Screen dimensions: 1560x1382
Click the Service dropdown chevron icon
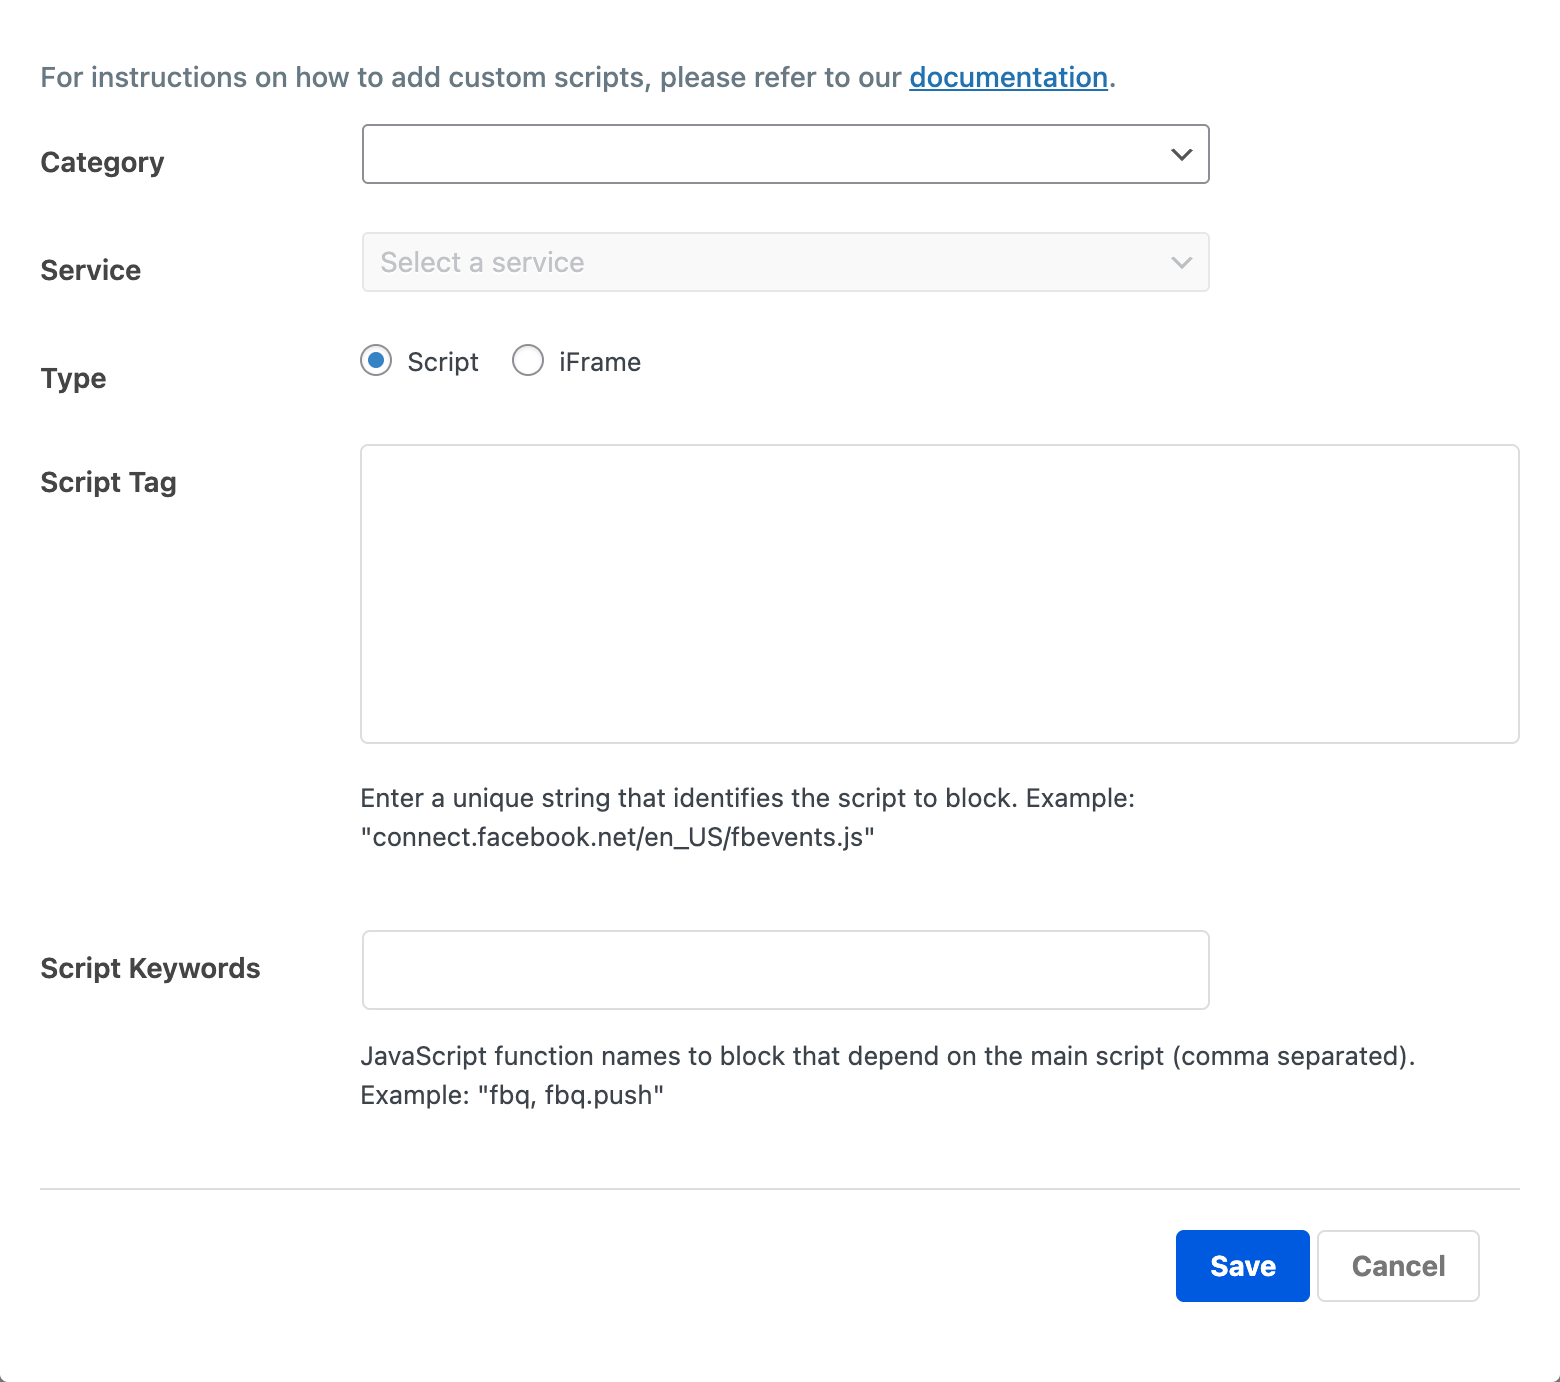pyautogui.click(x=1181, y=262)
